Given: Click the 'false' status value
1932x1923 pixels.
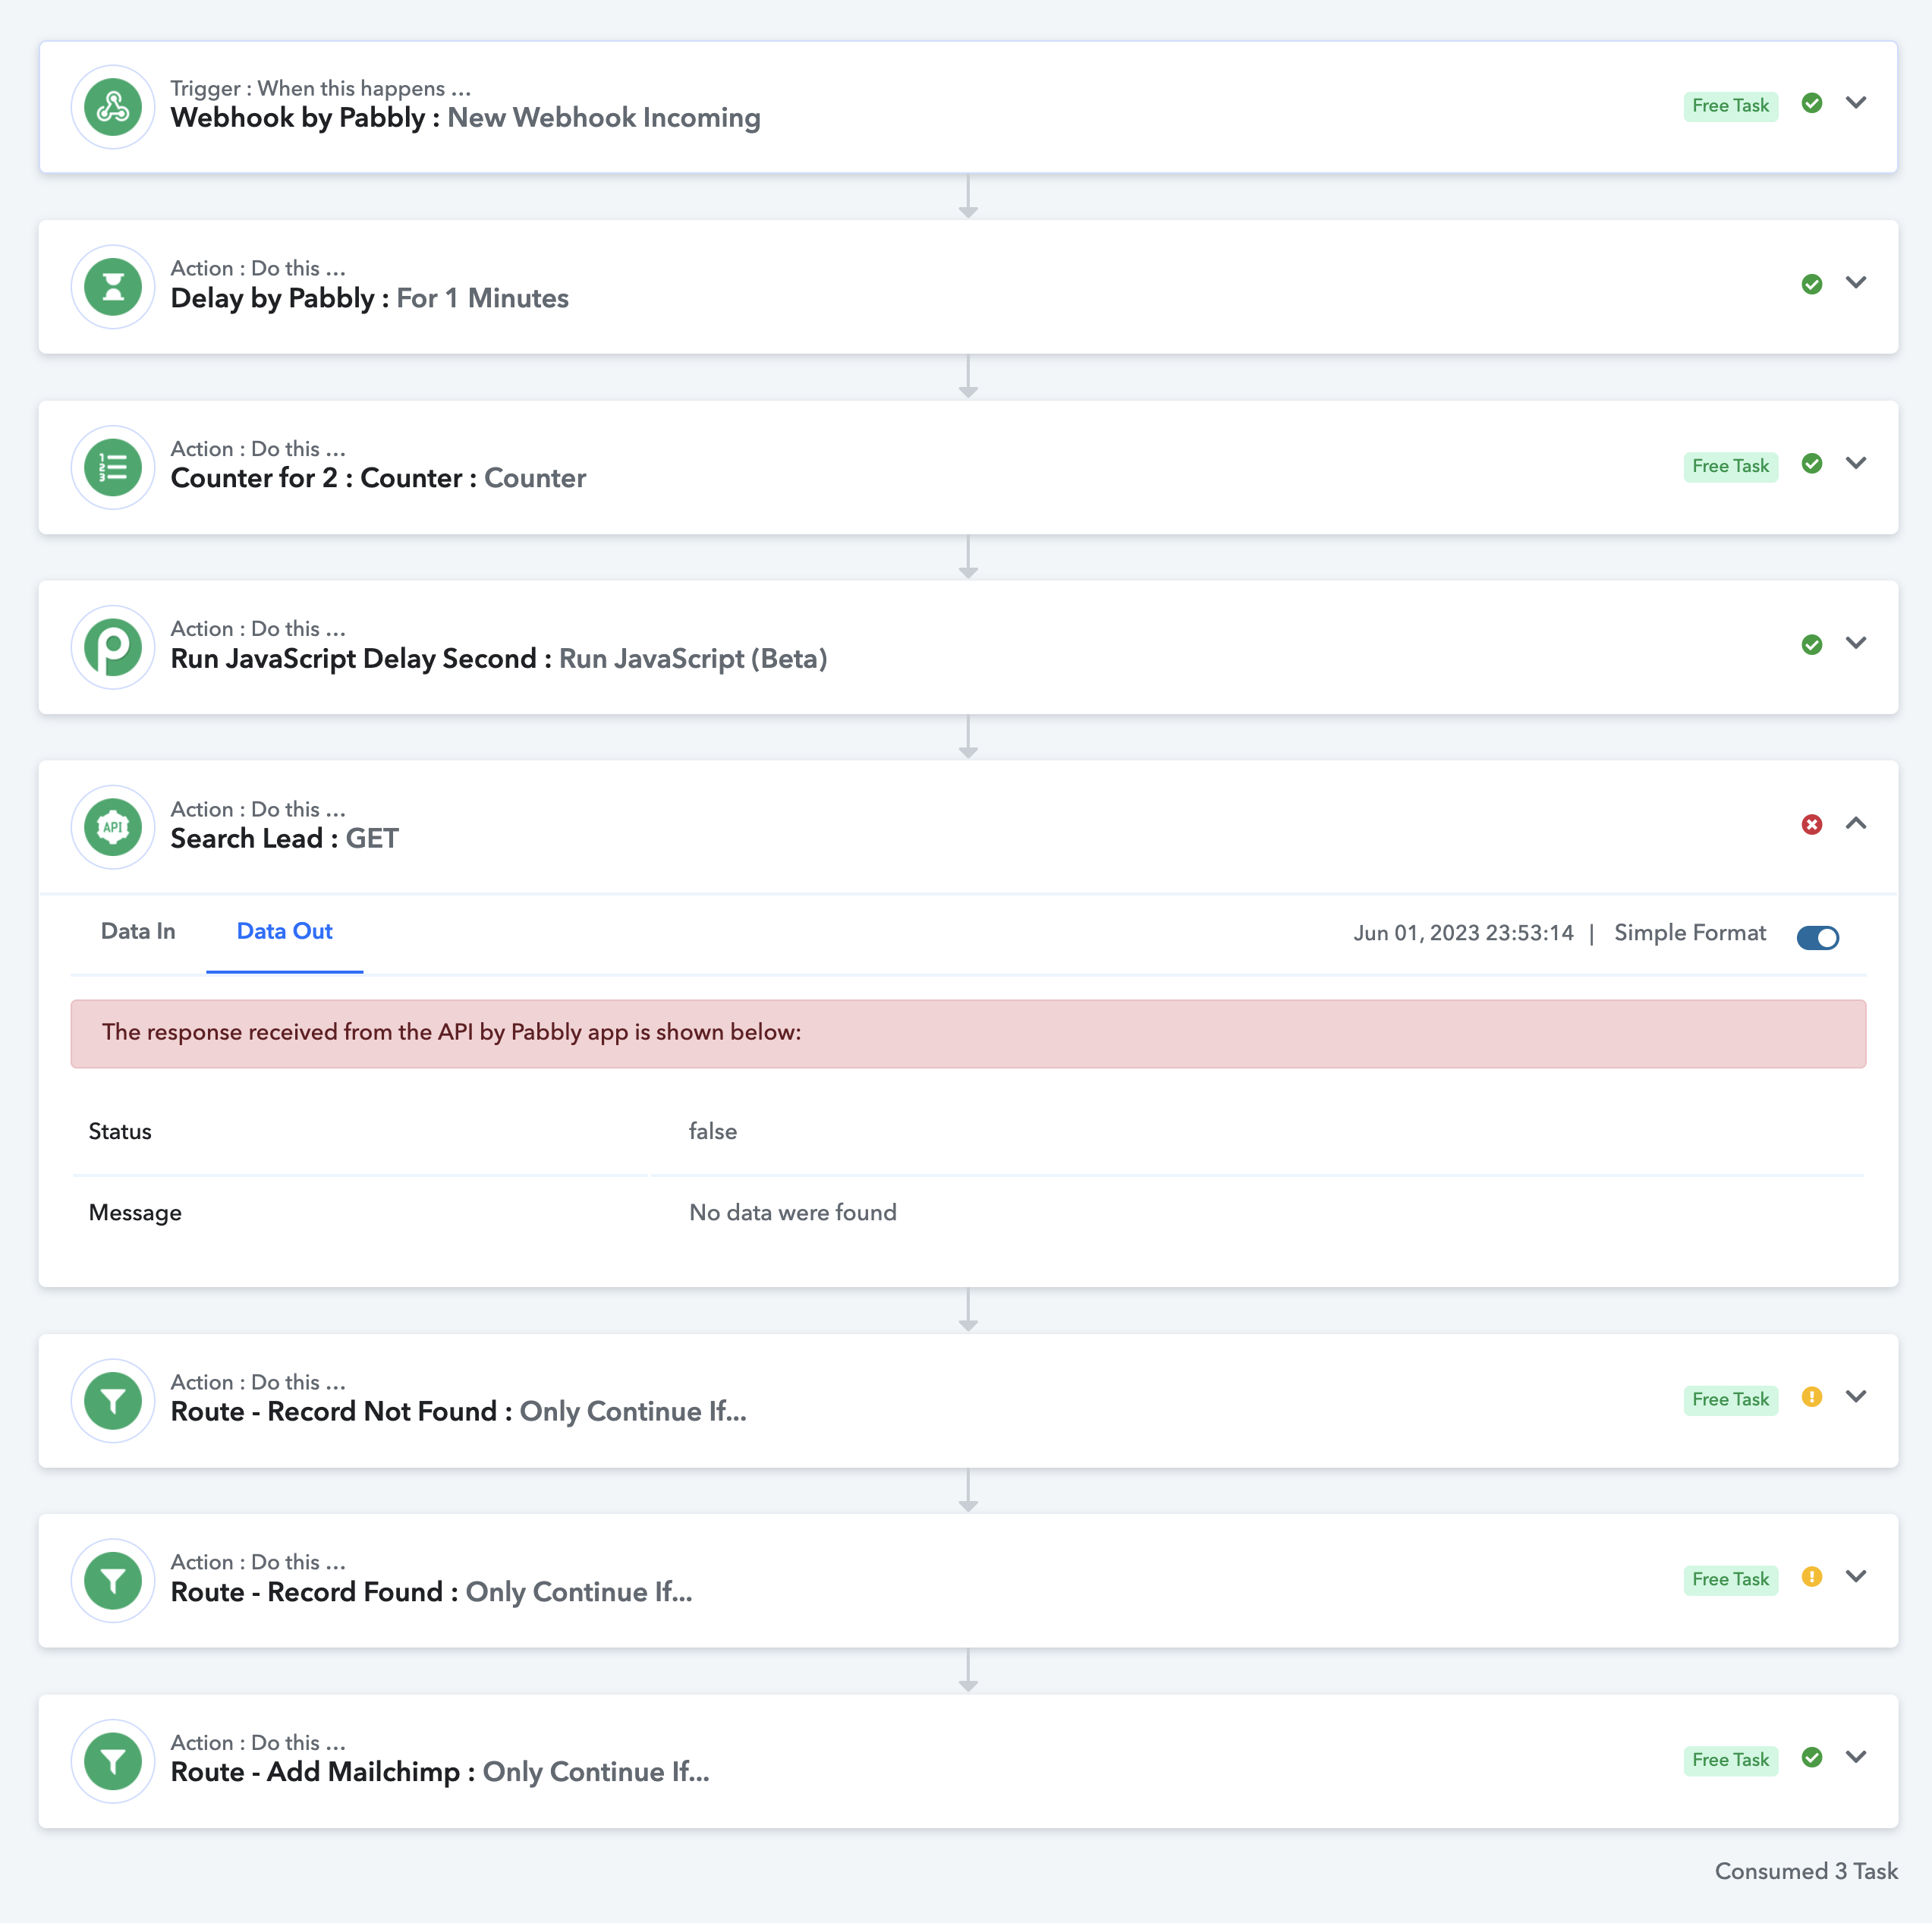Looking at the screenshot, I should 712,1131.
